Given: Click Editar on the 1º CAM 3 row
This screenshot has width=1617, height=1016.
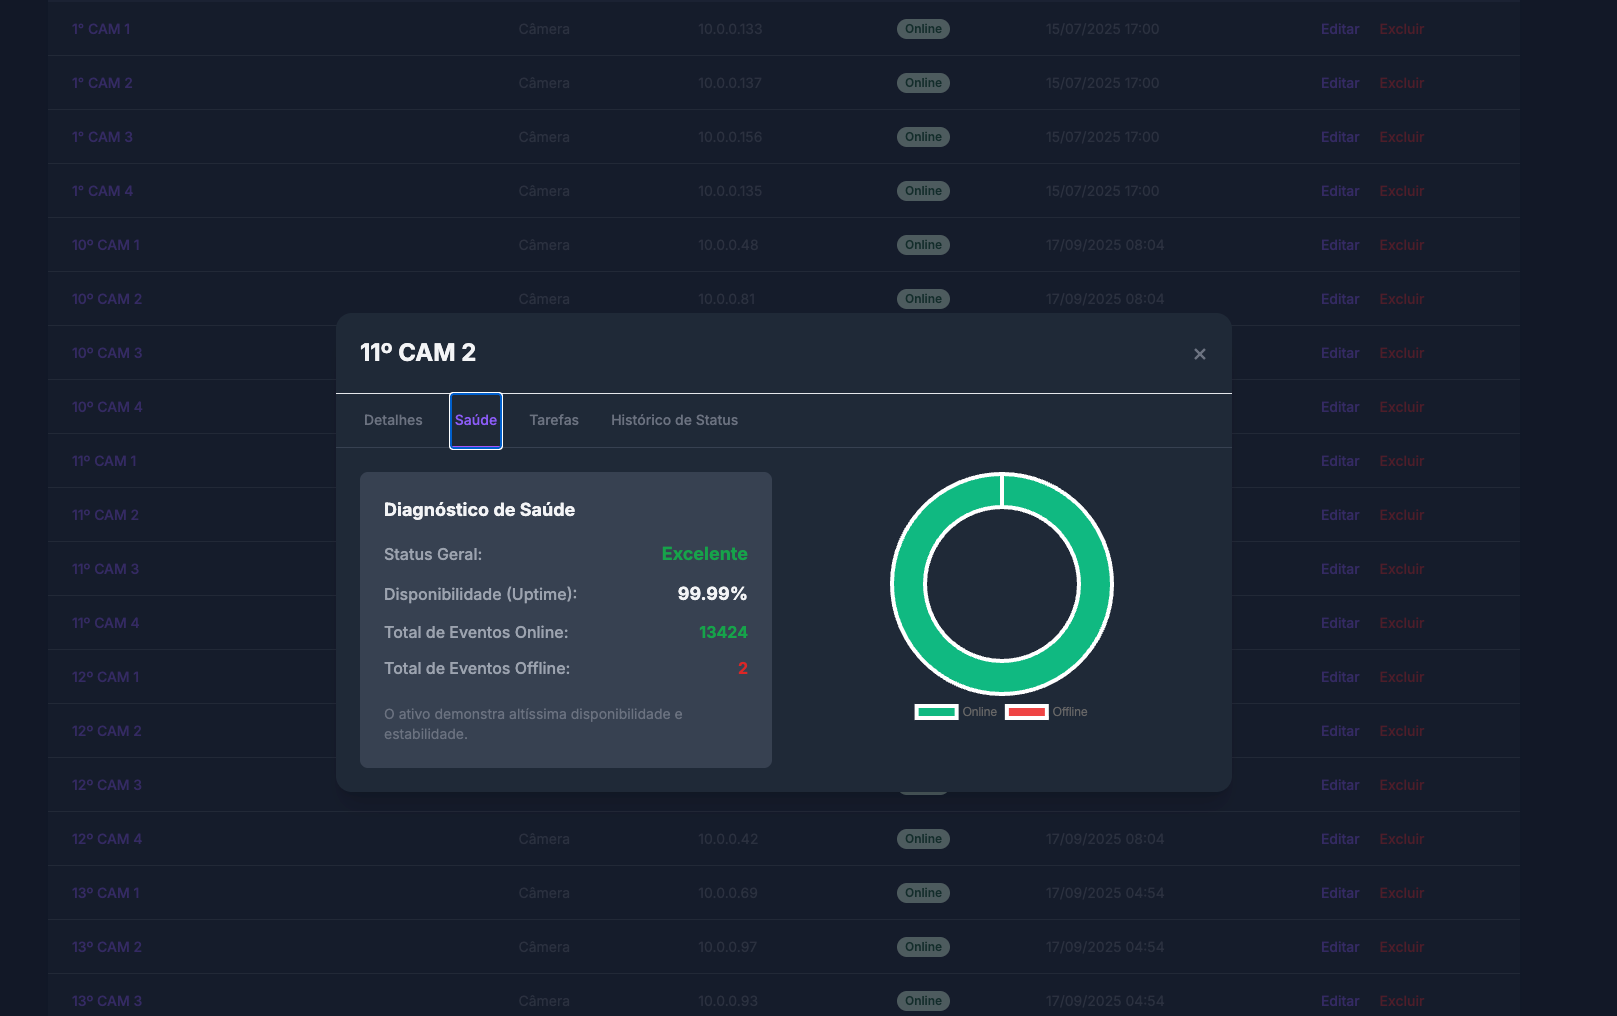Looking at the screenshot, I should [x=1339, y=137].
